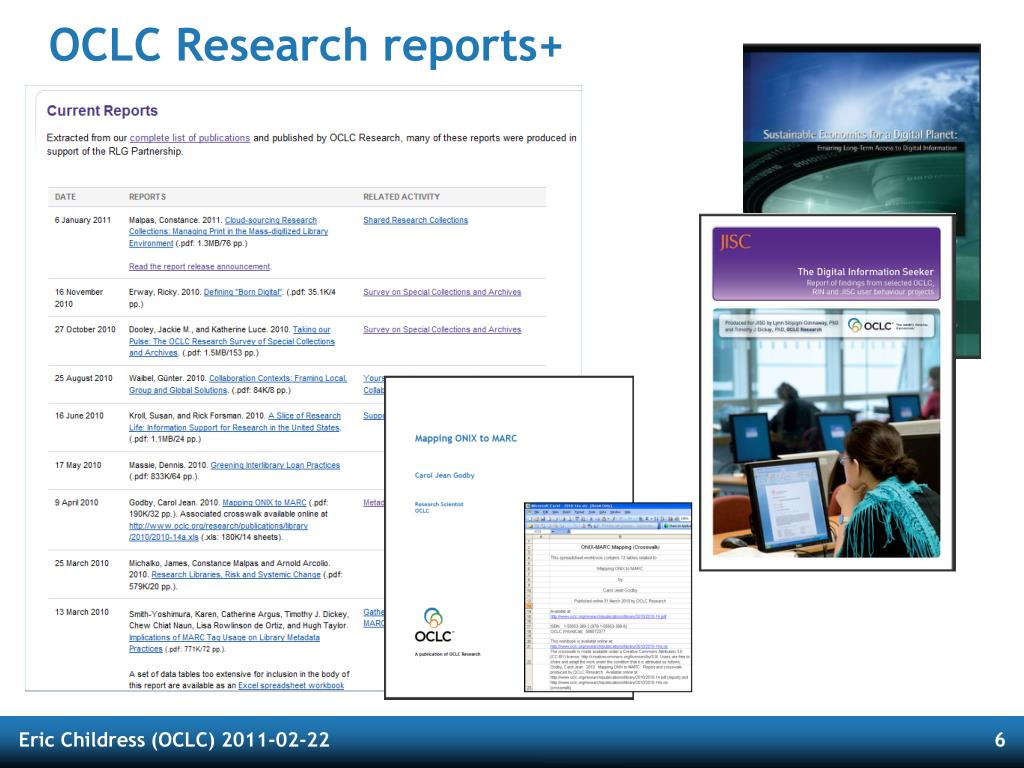Screen dimensions: 1024x768
Task: Open 'Implications of MARC Tag Usage' link
Action: [x=224, y=643]
